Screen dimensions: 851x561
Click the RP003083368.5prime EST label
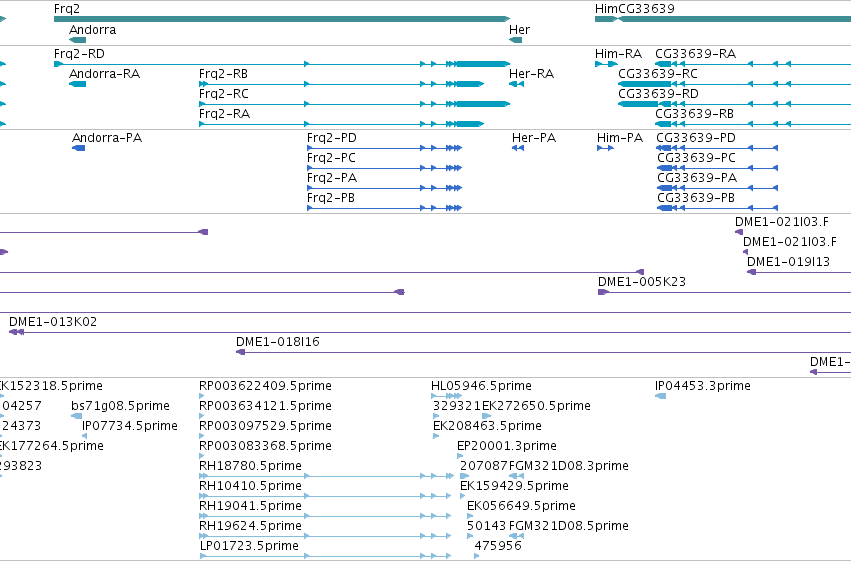click(265, 447)
